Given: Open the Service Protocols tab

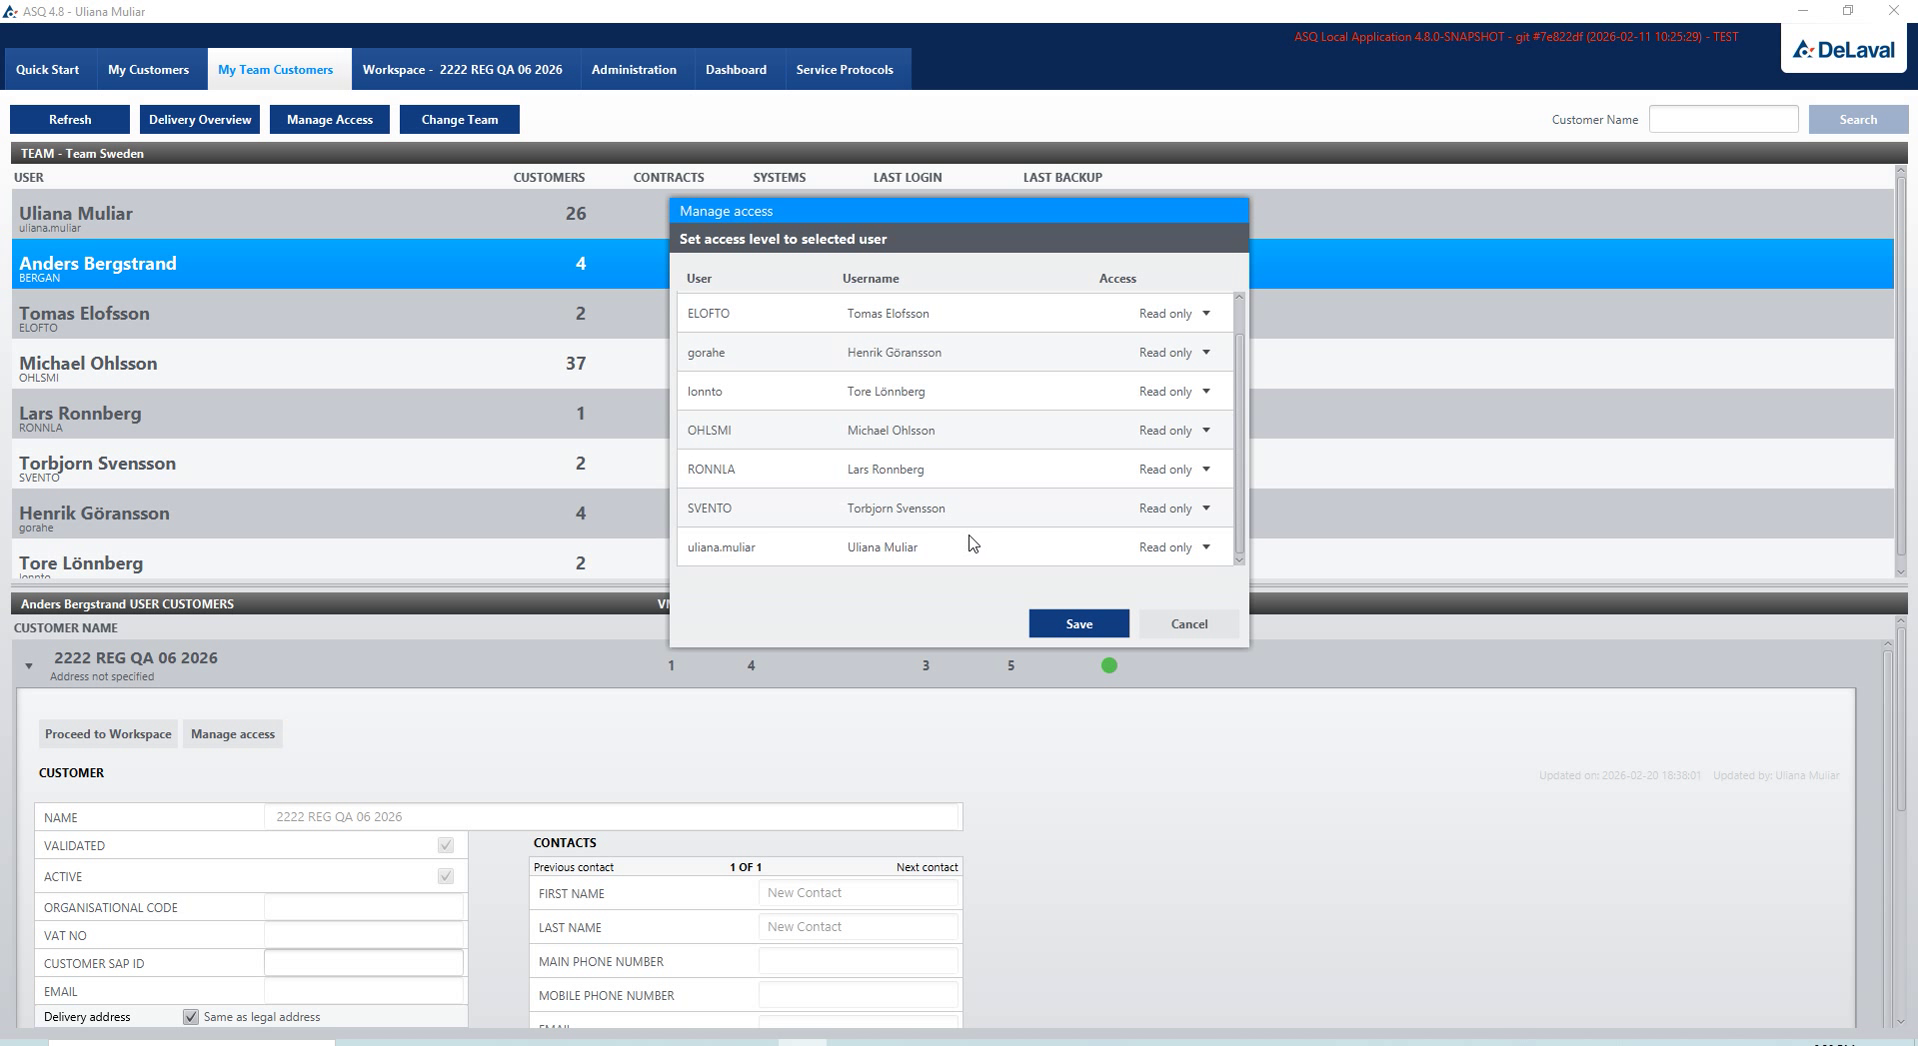Looking at the screenshot, I should coord(844,70).
